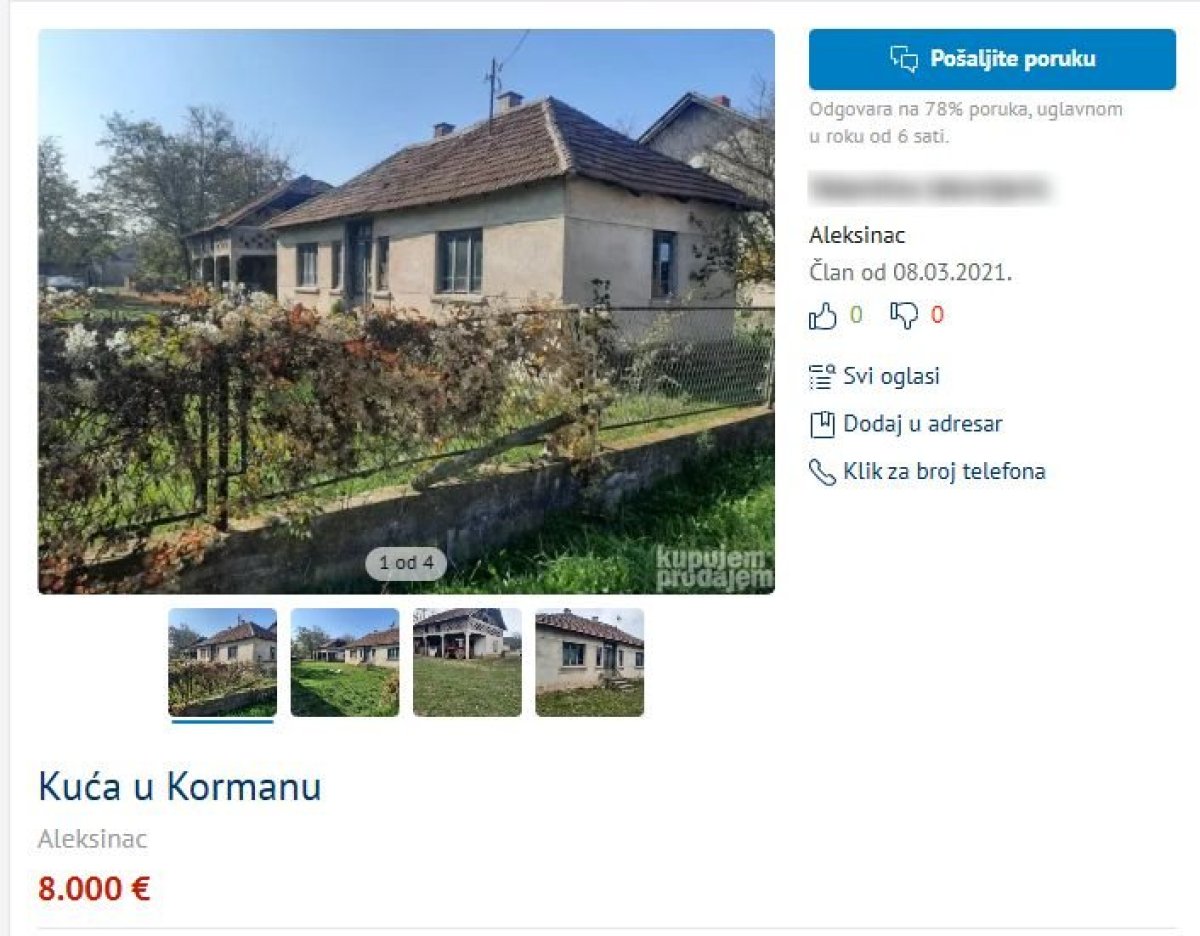Select second thumbnail showing green yard

(x=345, y=662)
